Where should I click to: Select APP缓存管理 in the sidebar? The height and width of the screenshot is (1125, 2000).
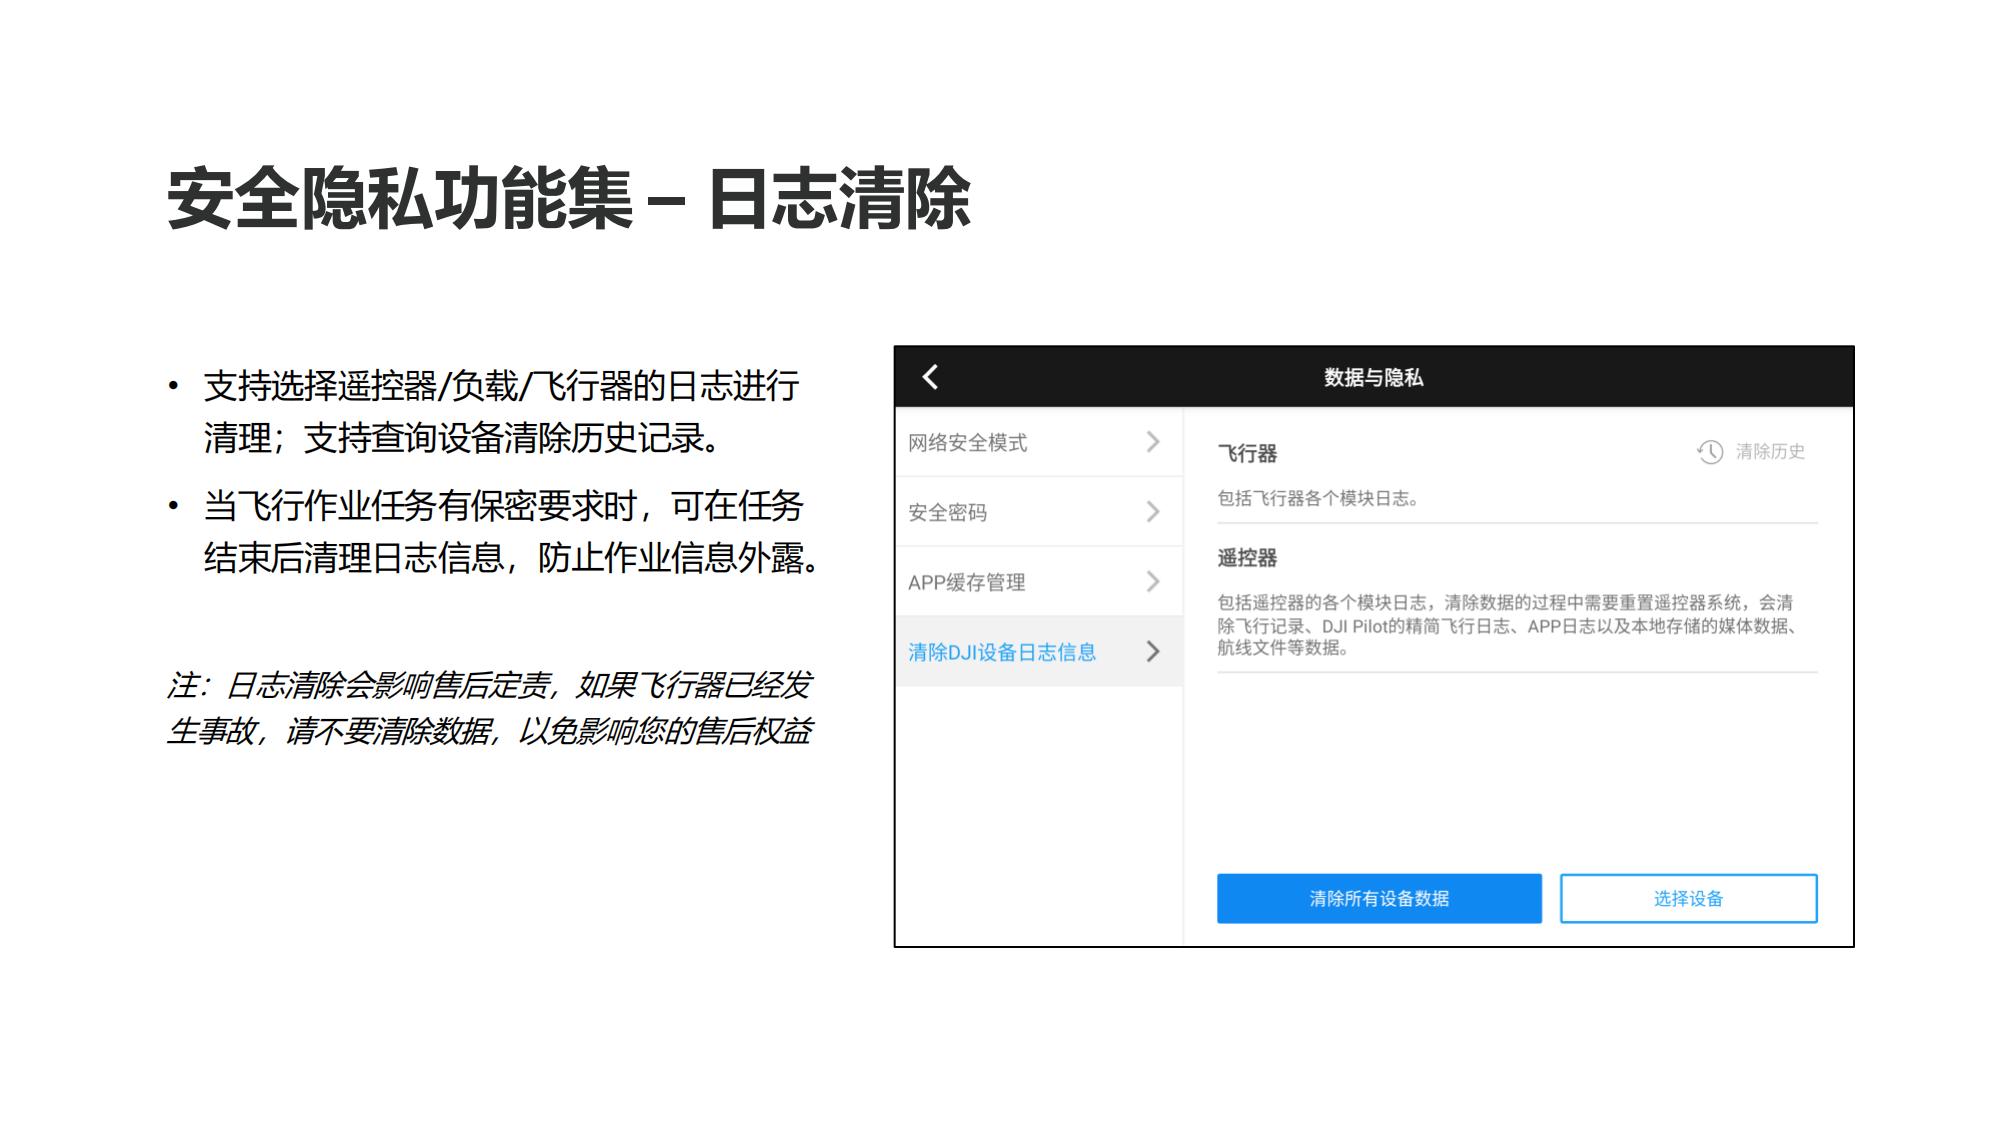(x=967, y=583)
